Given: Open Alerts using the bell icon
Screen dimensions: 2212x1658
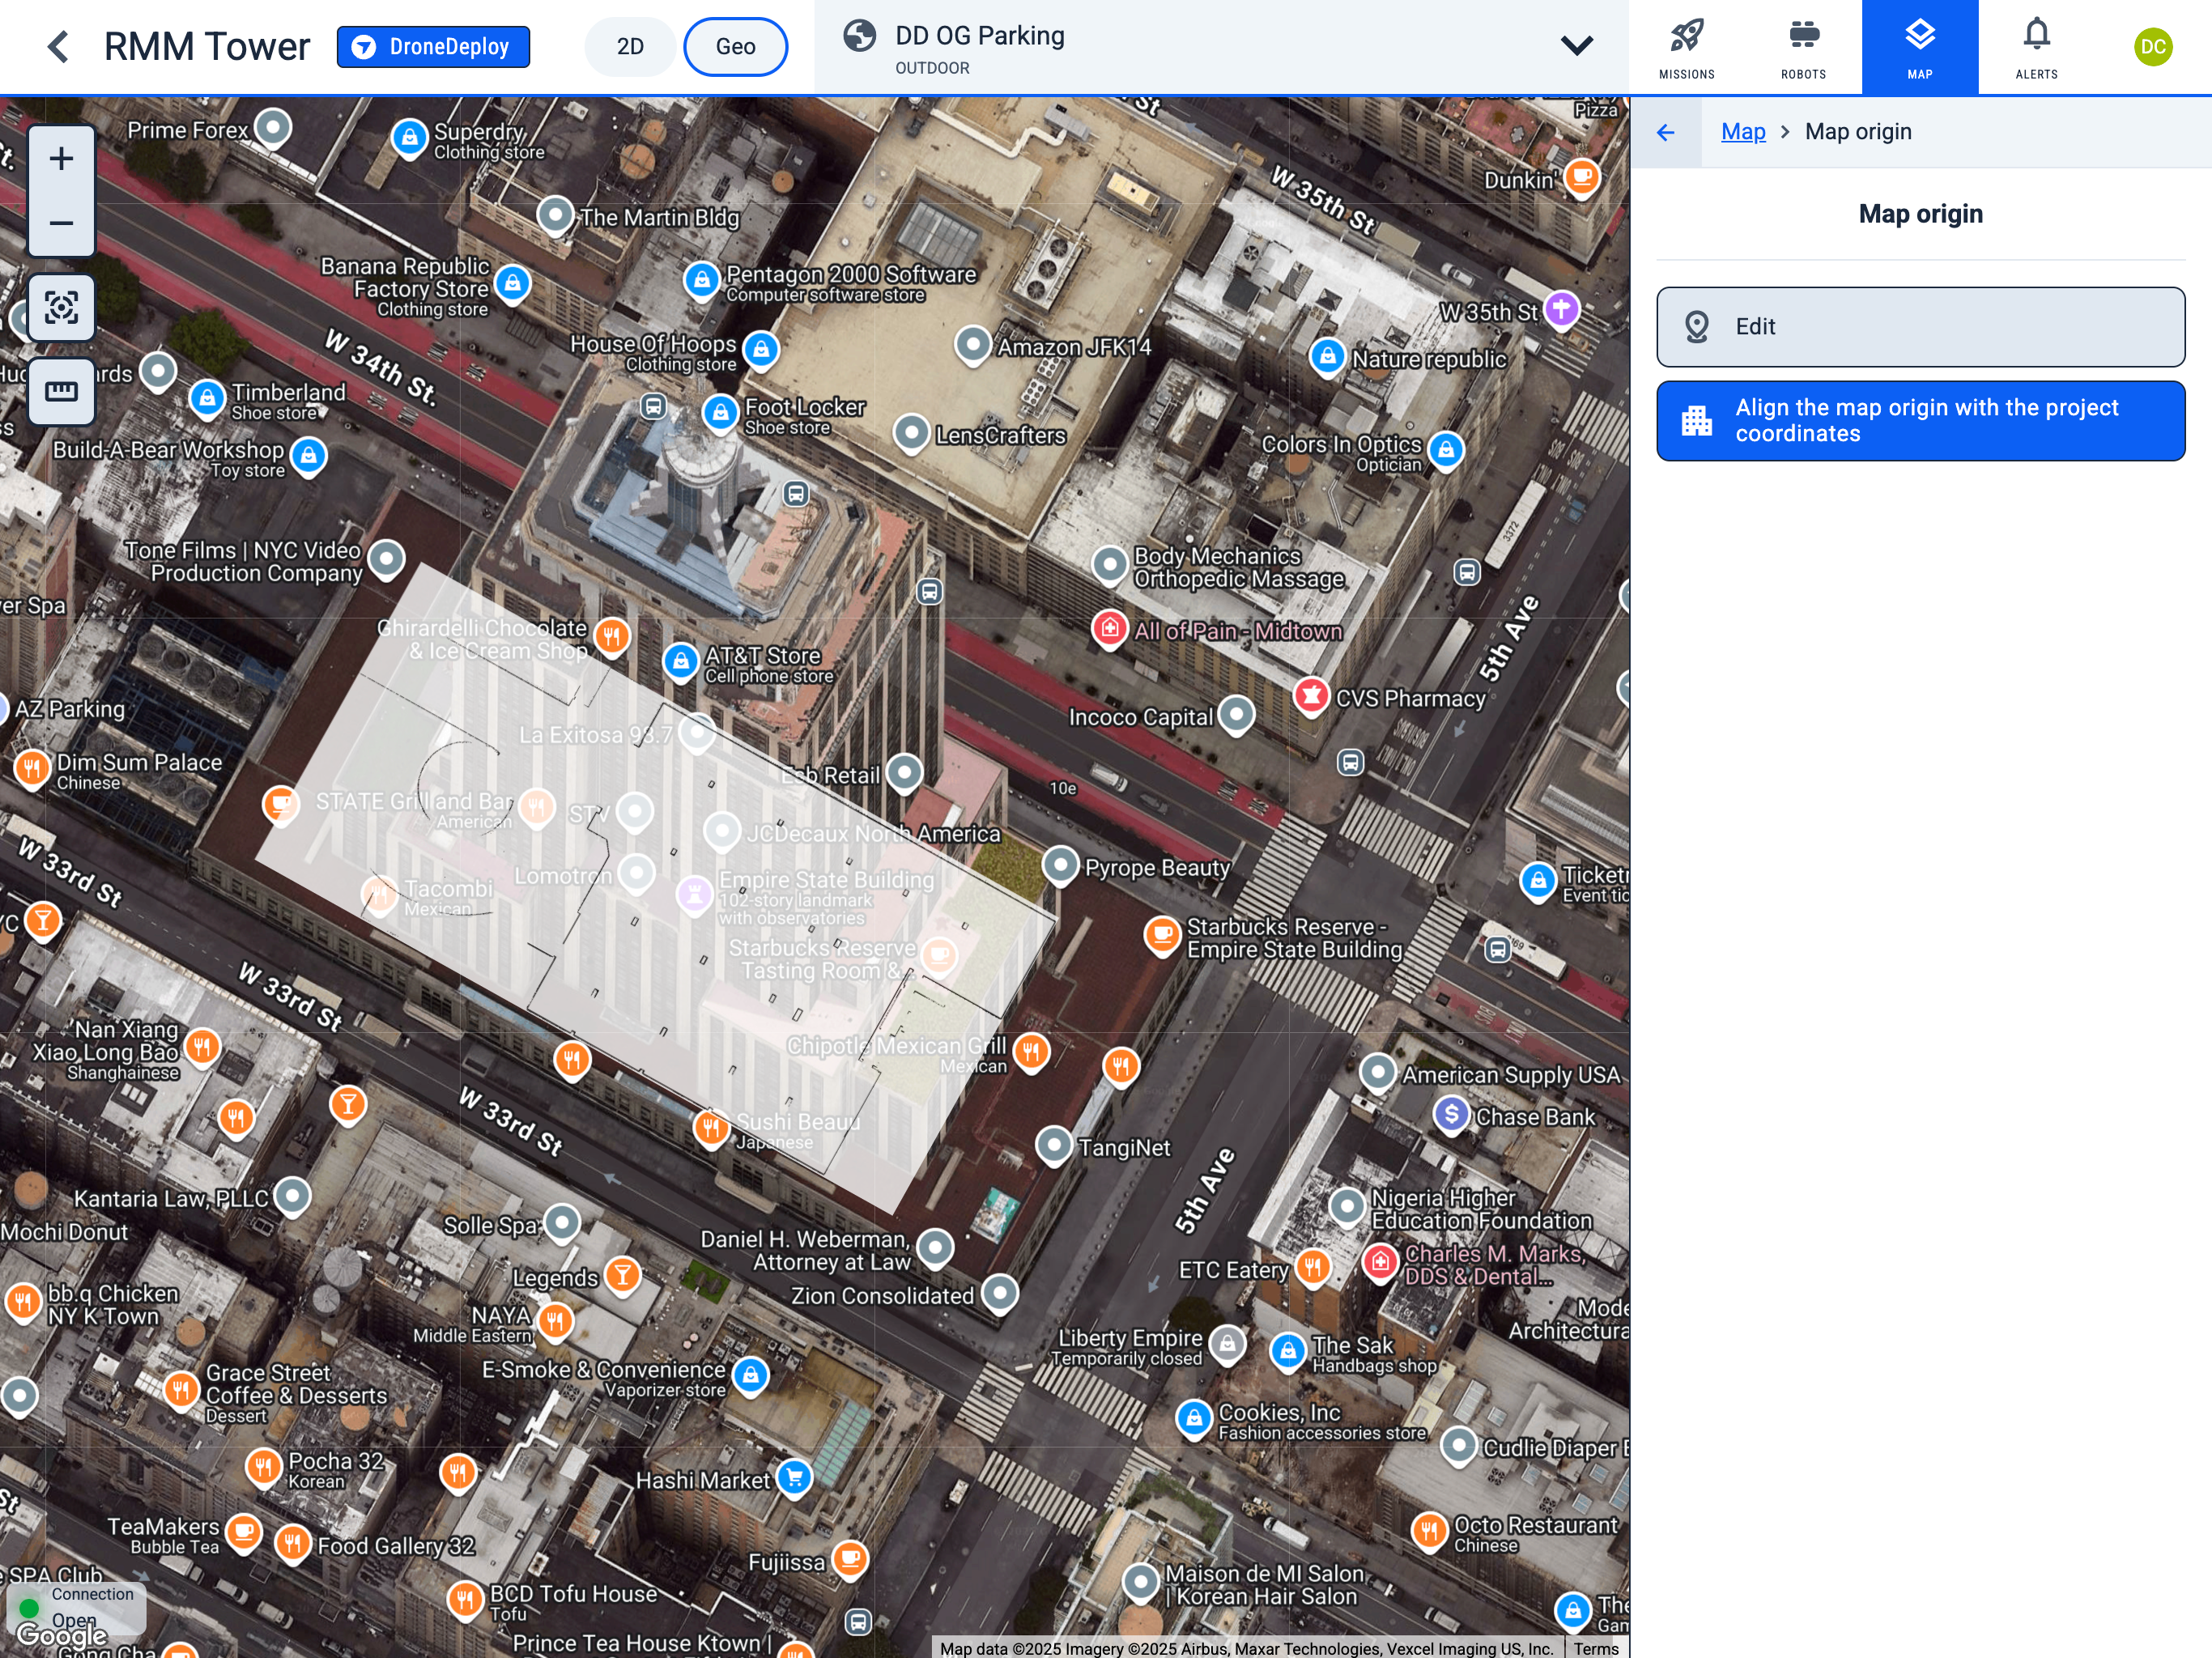Looking at the screenshot, I should pos(2037,45).
